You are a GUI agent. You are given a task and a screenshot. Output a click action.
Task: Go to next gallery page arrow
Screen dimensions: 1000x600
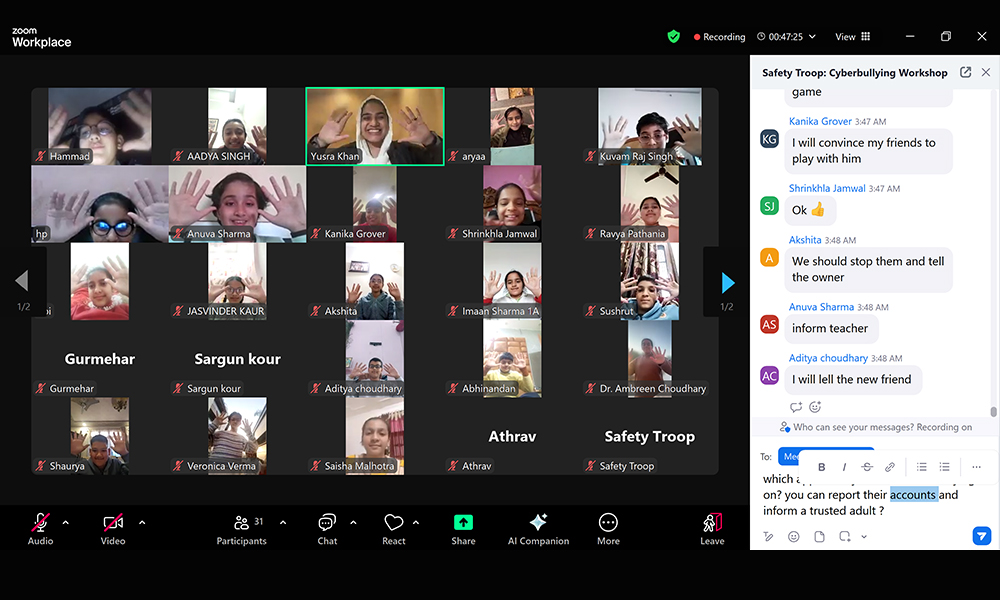click(728, 282)
